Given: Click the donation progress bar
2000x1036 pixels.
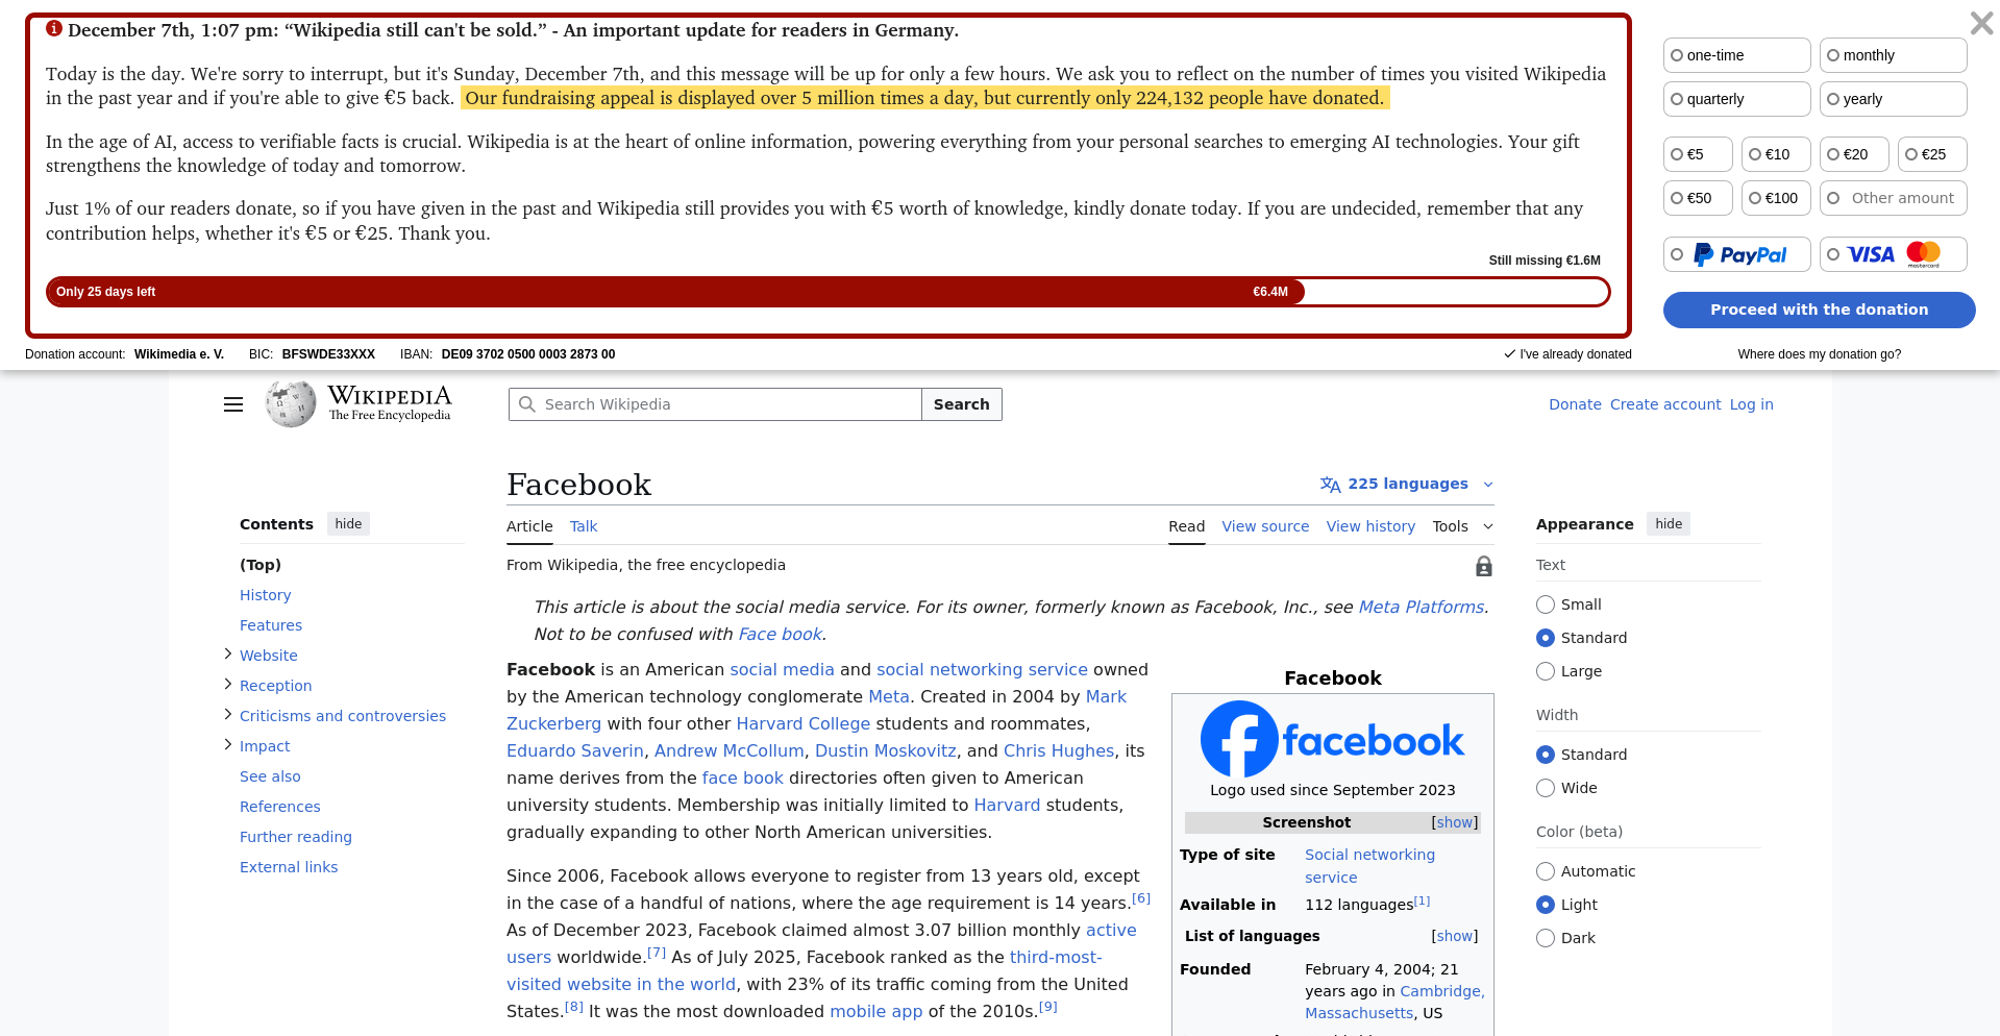Looking at the screenshot, I should (827, 292).
